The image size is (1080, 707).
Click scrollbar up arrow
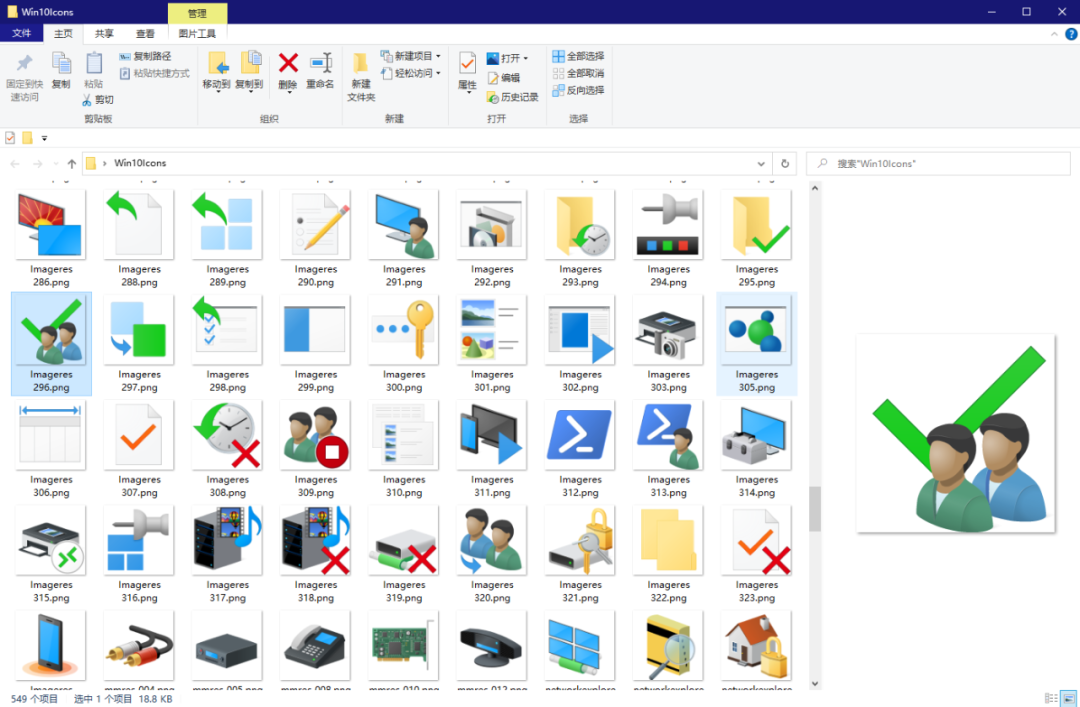(x=815, y=188)
